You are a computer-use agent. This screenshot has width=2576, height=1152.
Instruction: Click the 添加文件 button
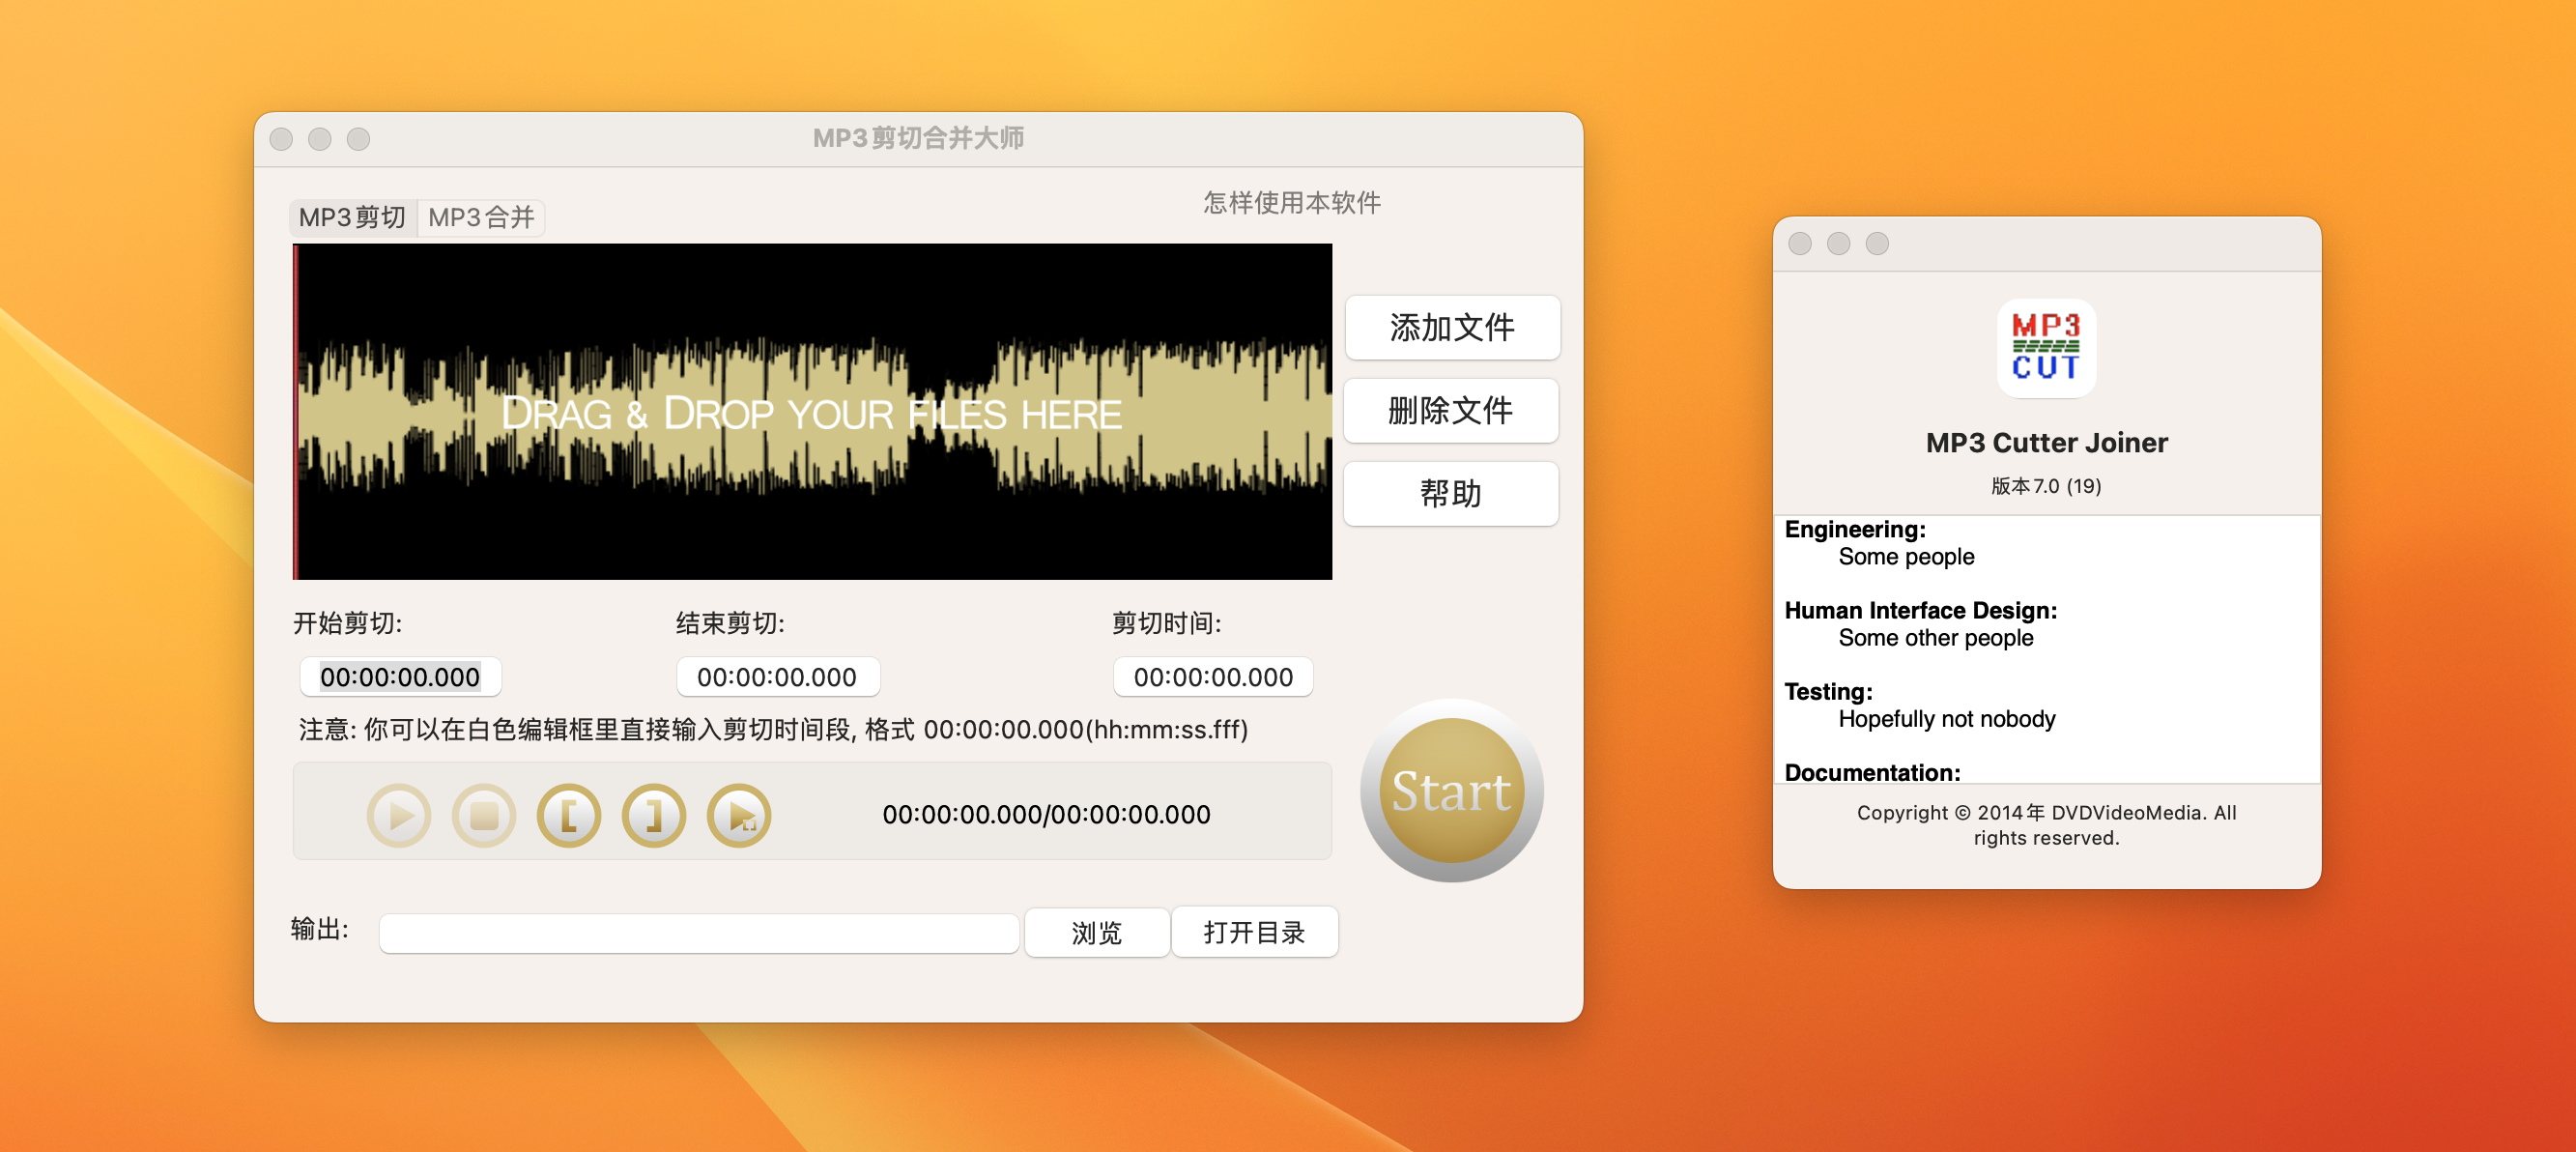(1451, 328)
